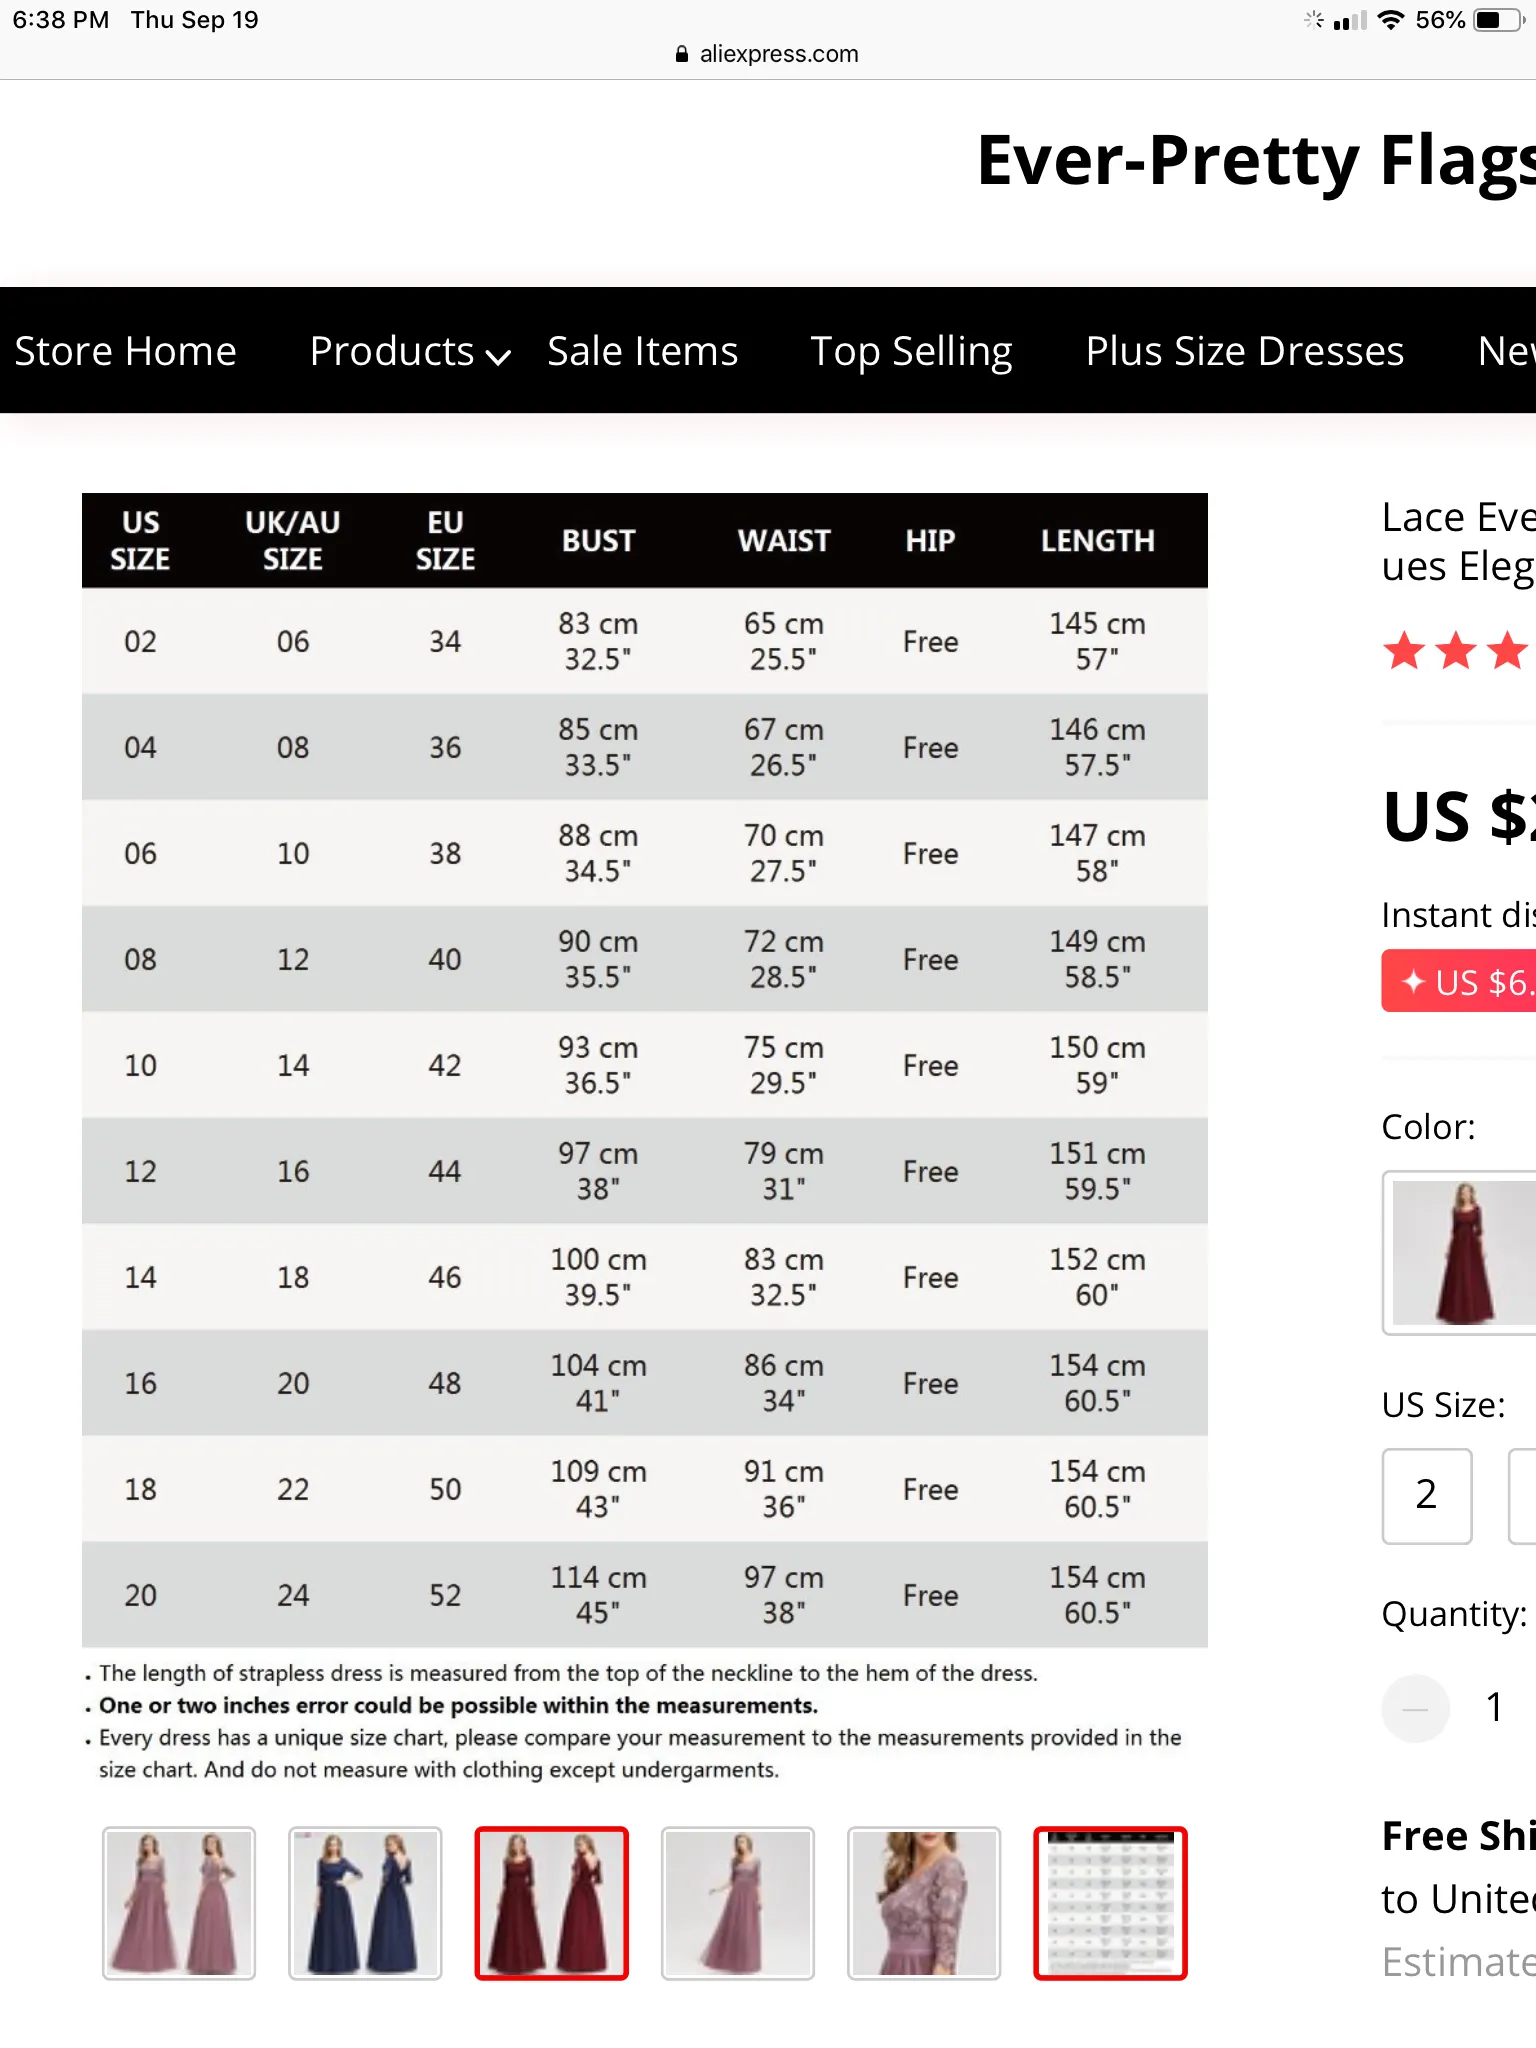Open the Store Home page

coord(125,351)
